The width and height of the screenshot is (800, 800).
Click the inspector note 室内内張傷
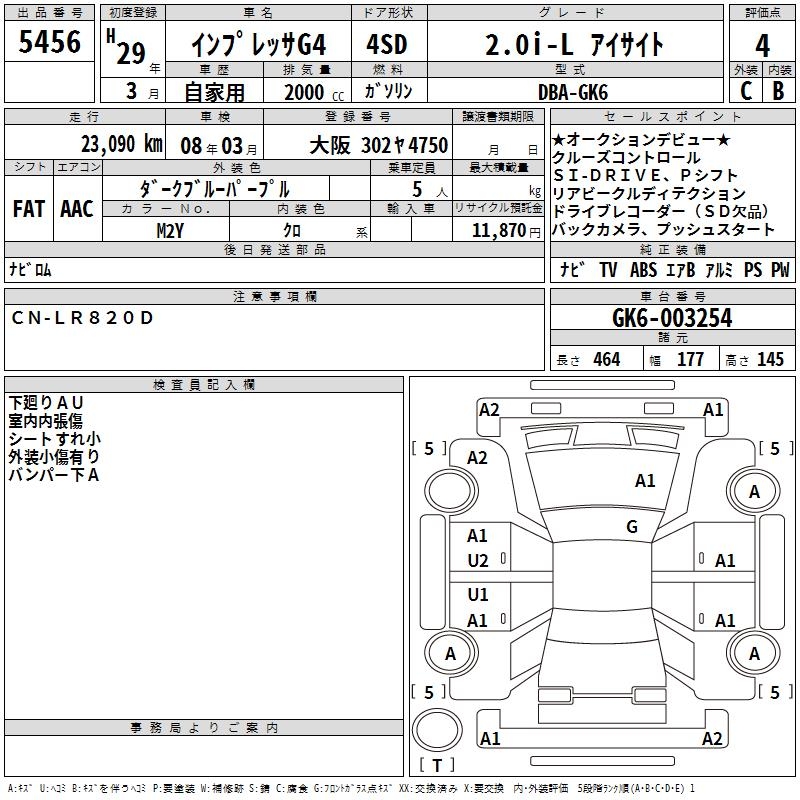(x=45, y=421)
